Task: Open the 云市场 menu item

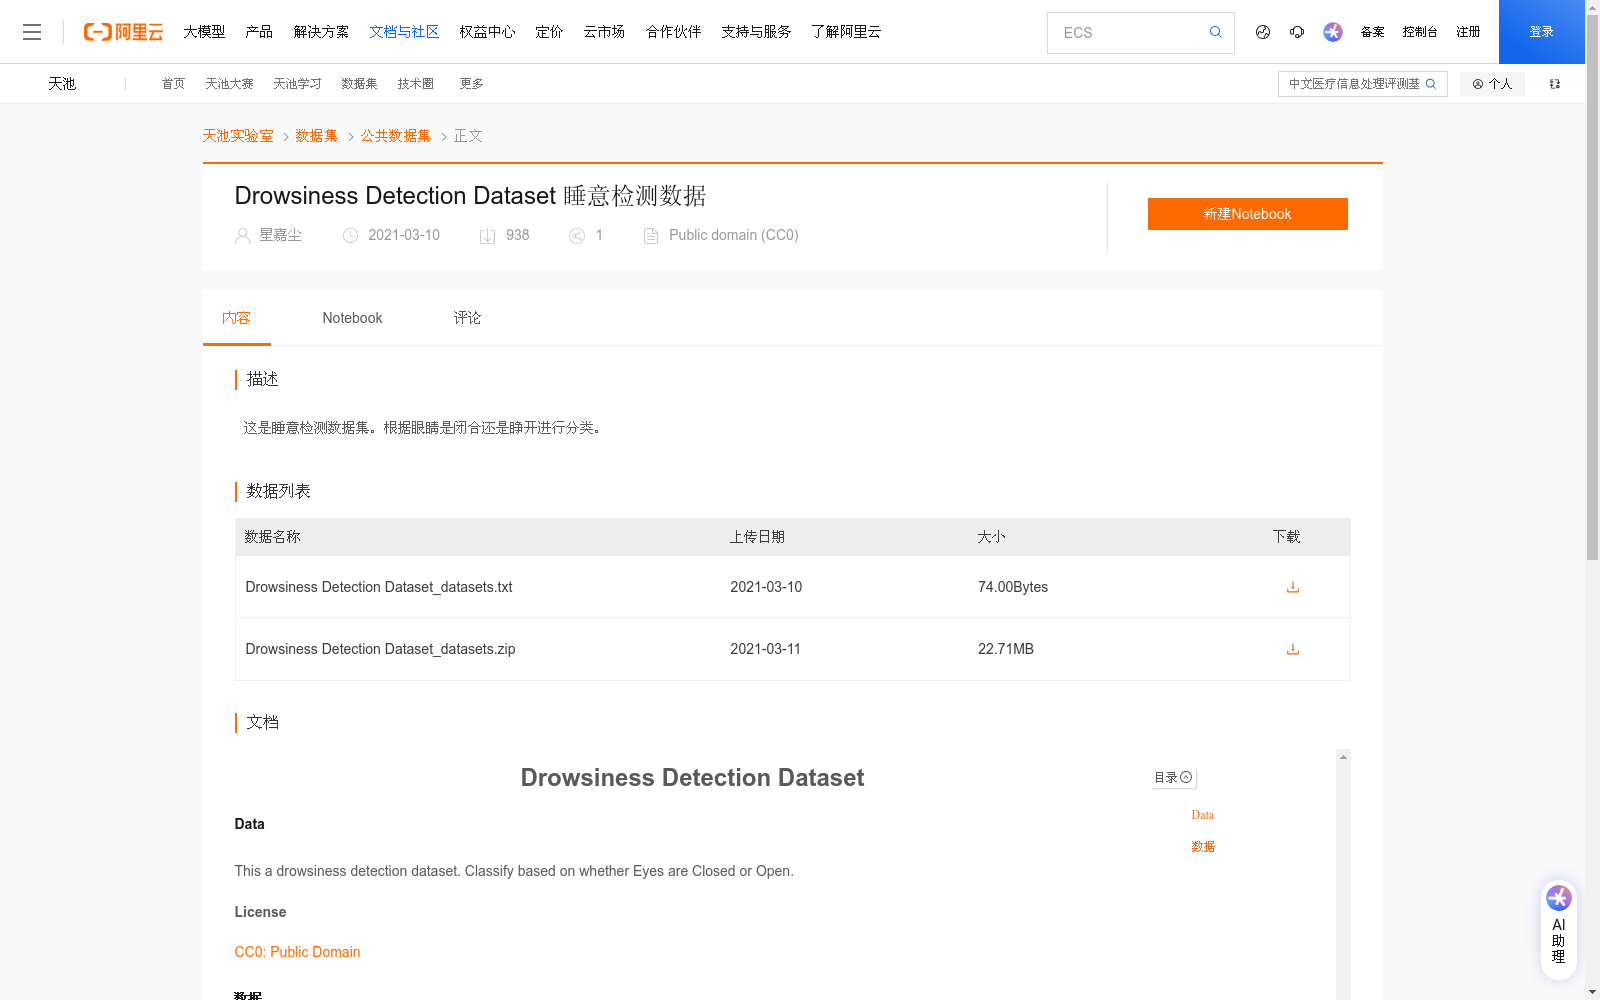Action: pos(604,32)
